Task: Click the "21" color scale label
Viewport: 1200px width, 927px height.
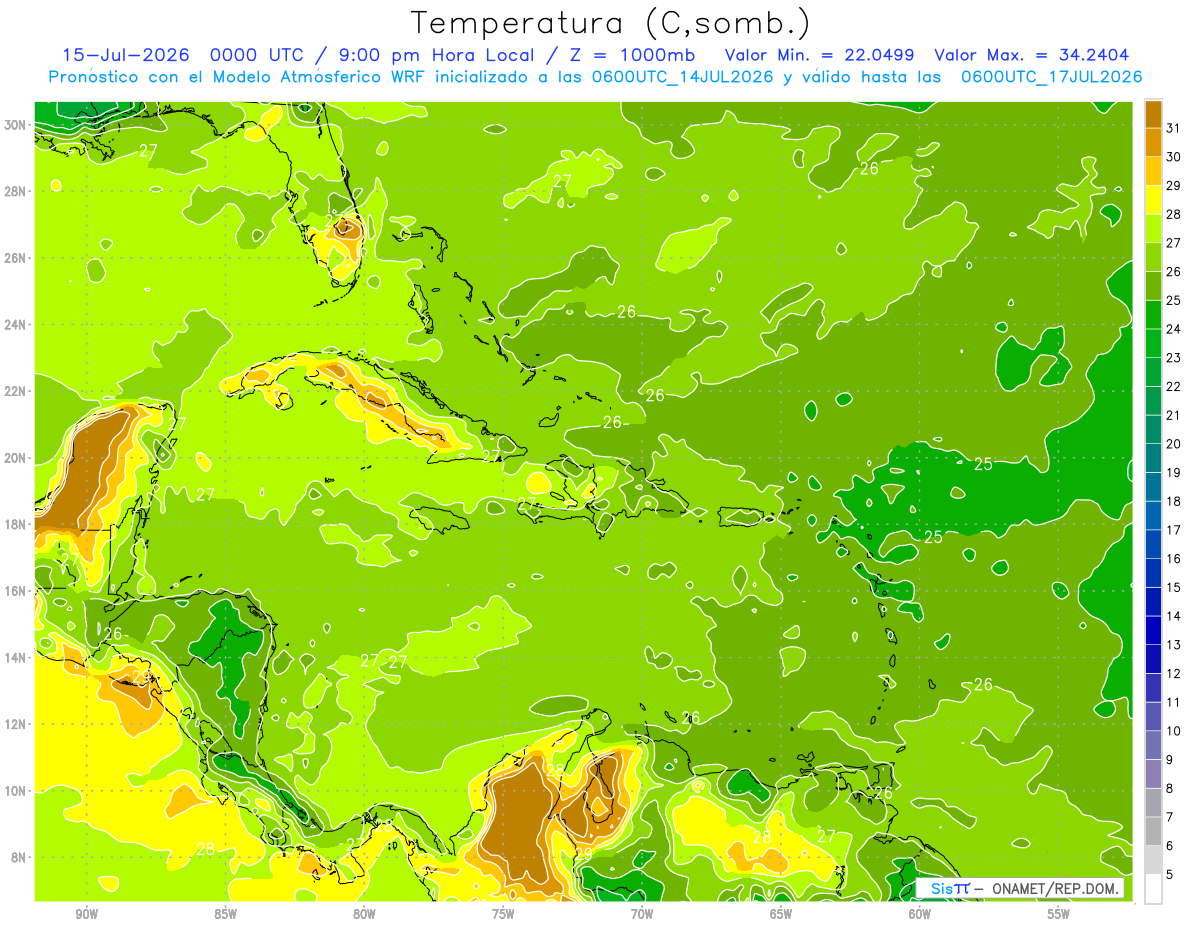Action: (1174, 415)
